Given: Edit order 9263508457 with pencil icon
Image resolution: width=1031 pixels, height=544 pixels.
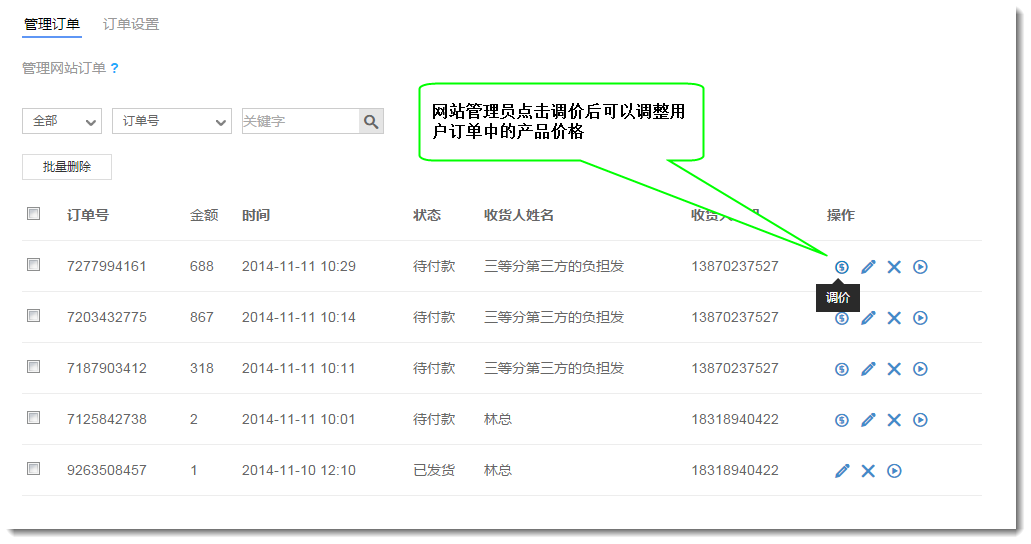Looking at the screenshot, I should click(x=842, y=471).
